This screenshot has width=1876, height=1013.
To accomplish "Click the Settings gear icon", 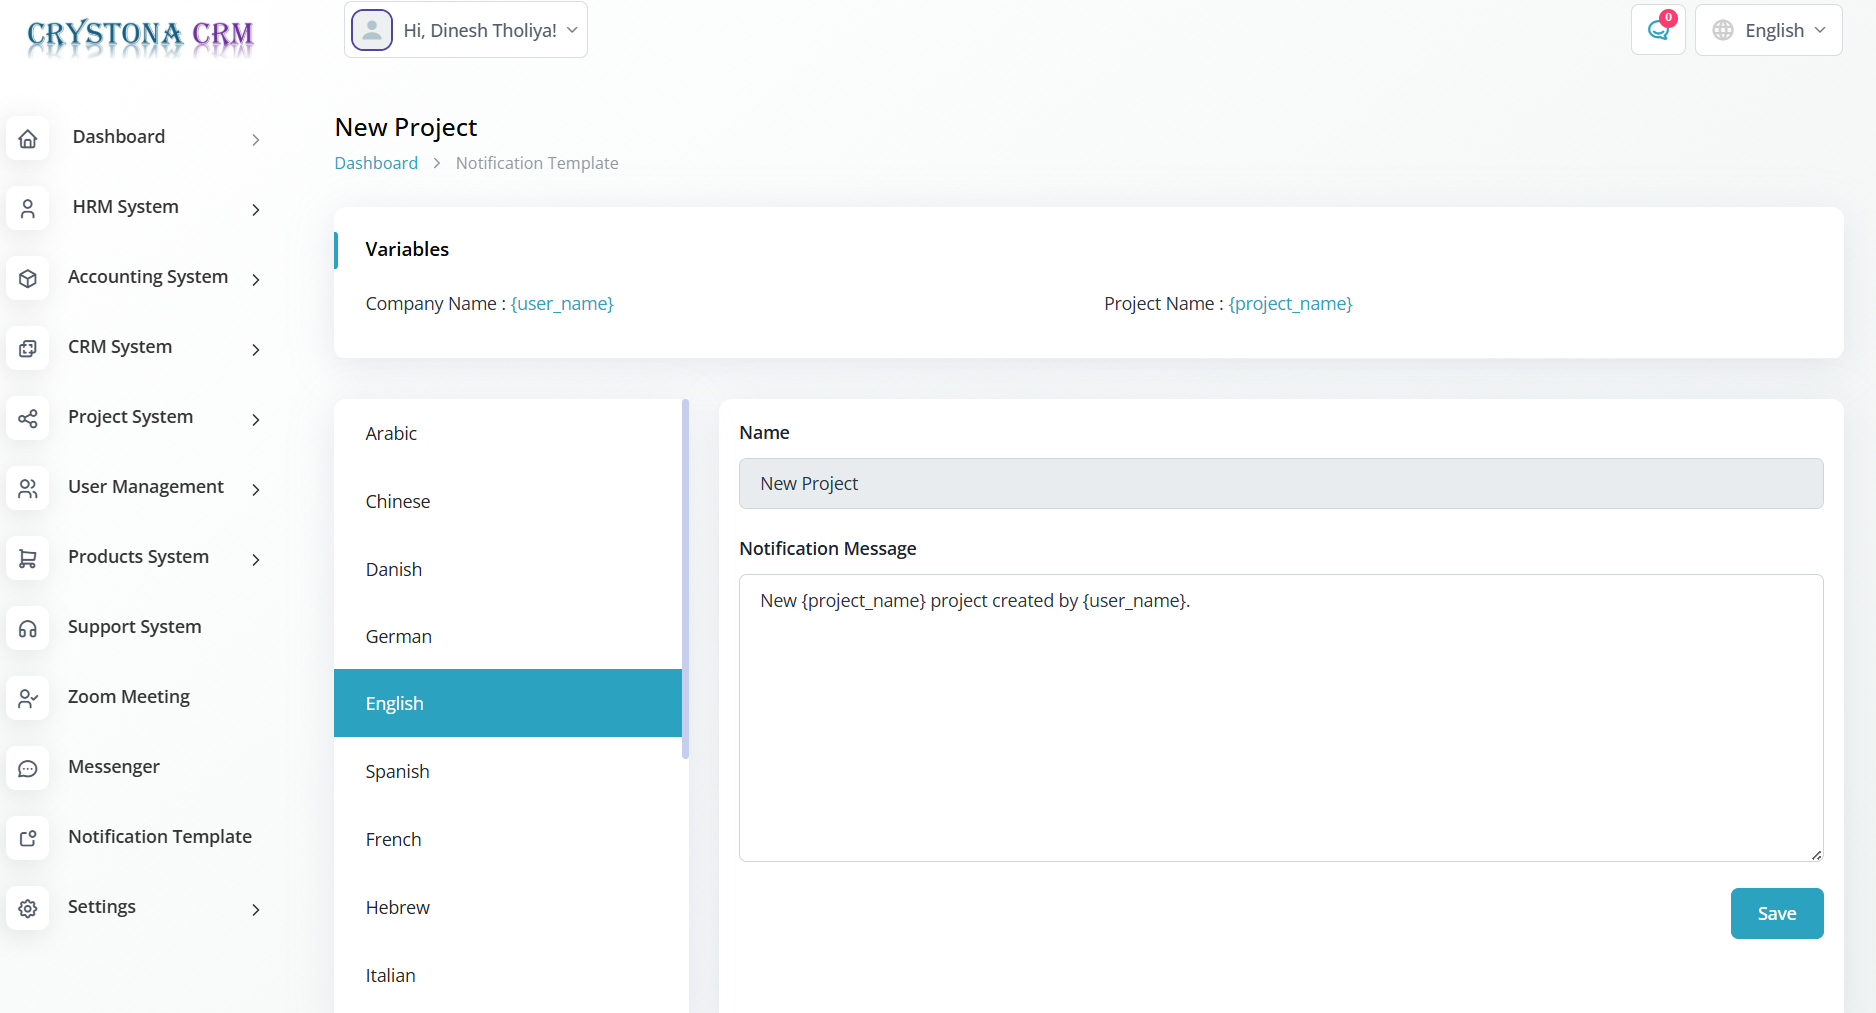I will point(28,908).
